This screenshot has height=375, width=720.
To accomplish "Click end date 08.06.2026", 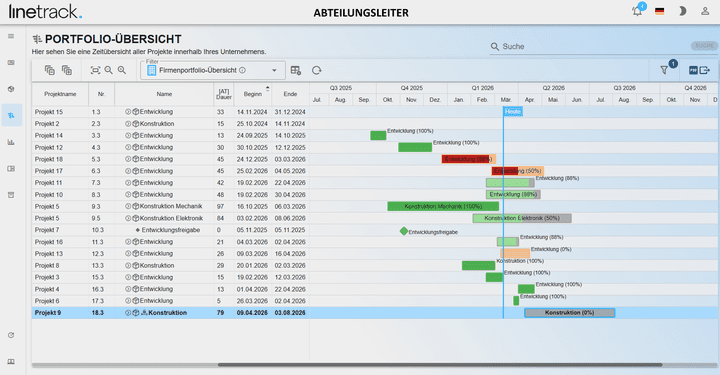I will click(290, 218).
